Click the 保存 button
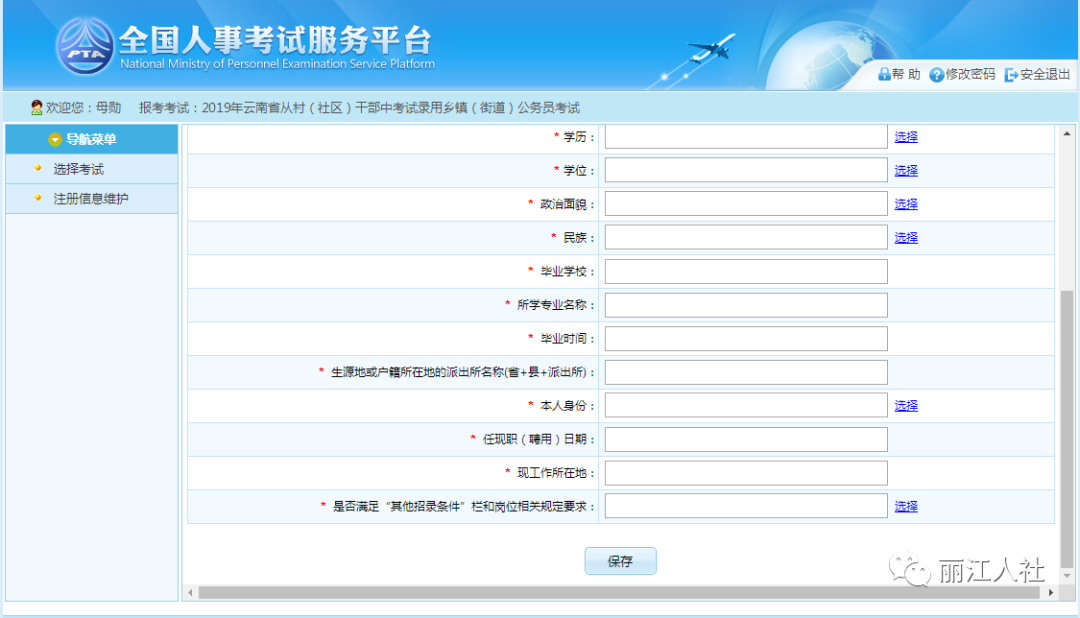 621,561
